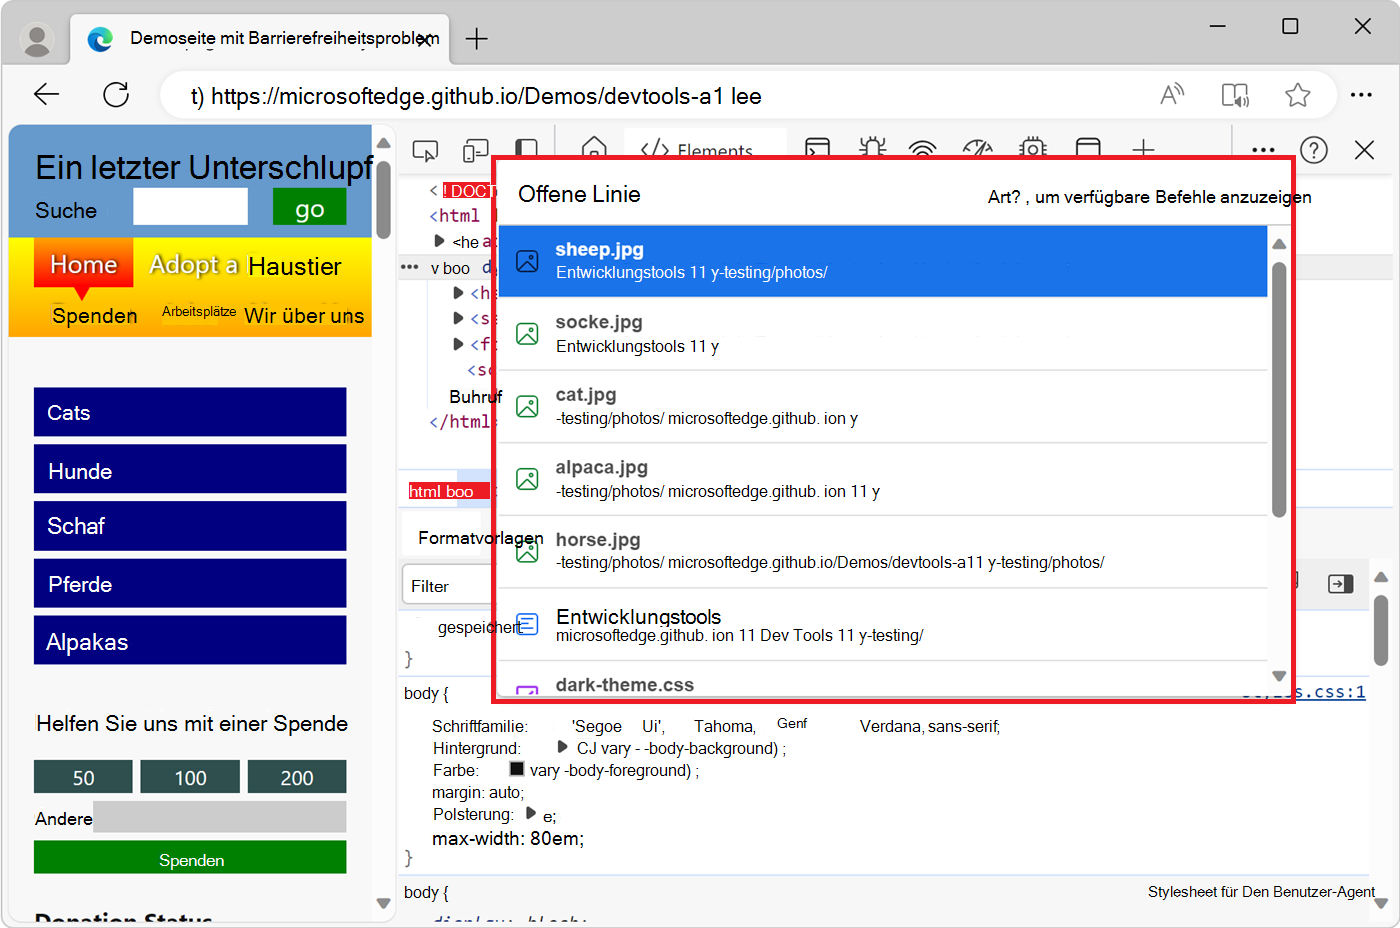
Task: Choose the 50 donation amount
Action: [83, 777]
